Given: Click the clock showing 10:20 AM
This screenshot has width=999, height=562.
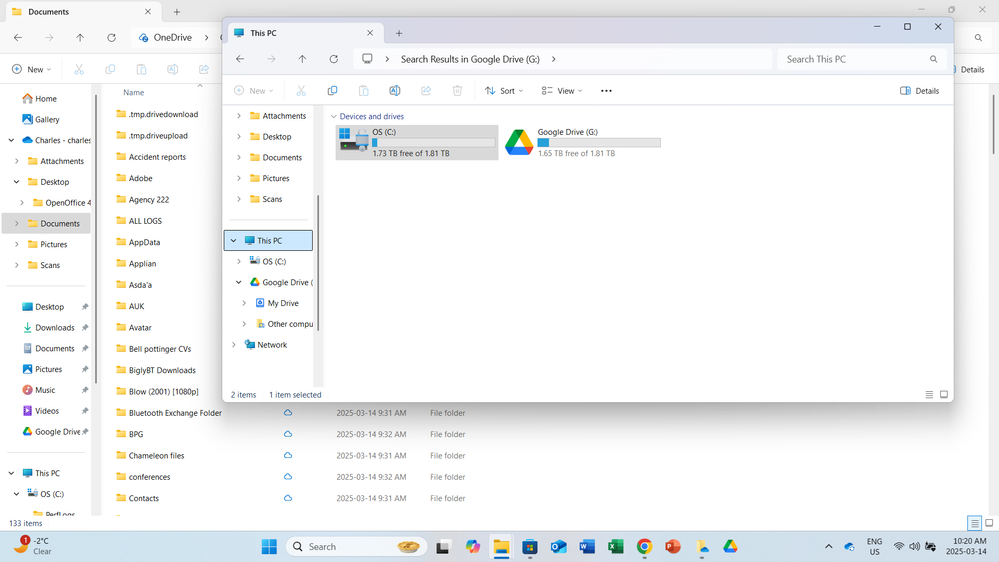Looking at the screenshot, I should [968, 546].
